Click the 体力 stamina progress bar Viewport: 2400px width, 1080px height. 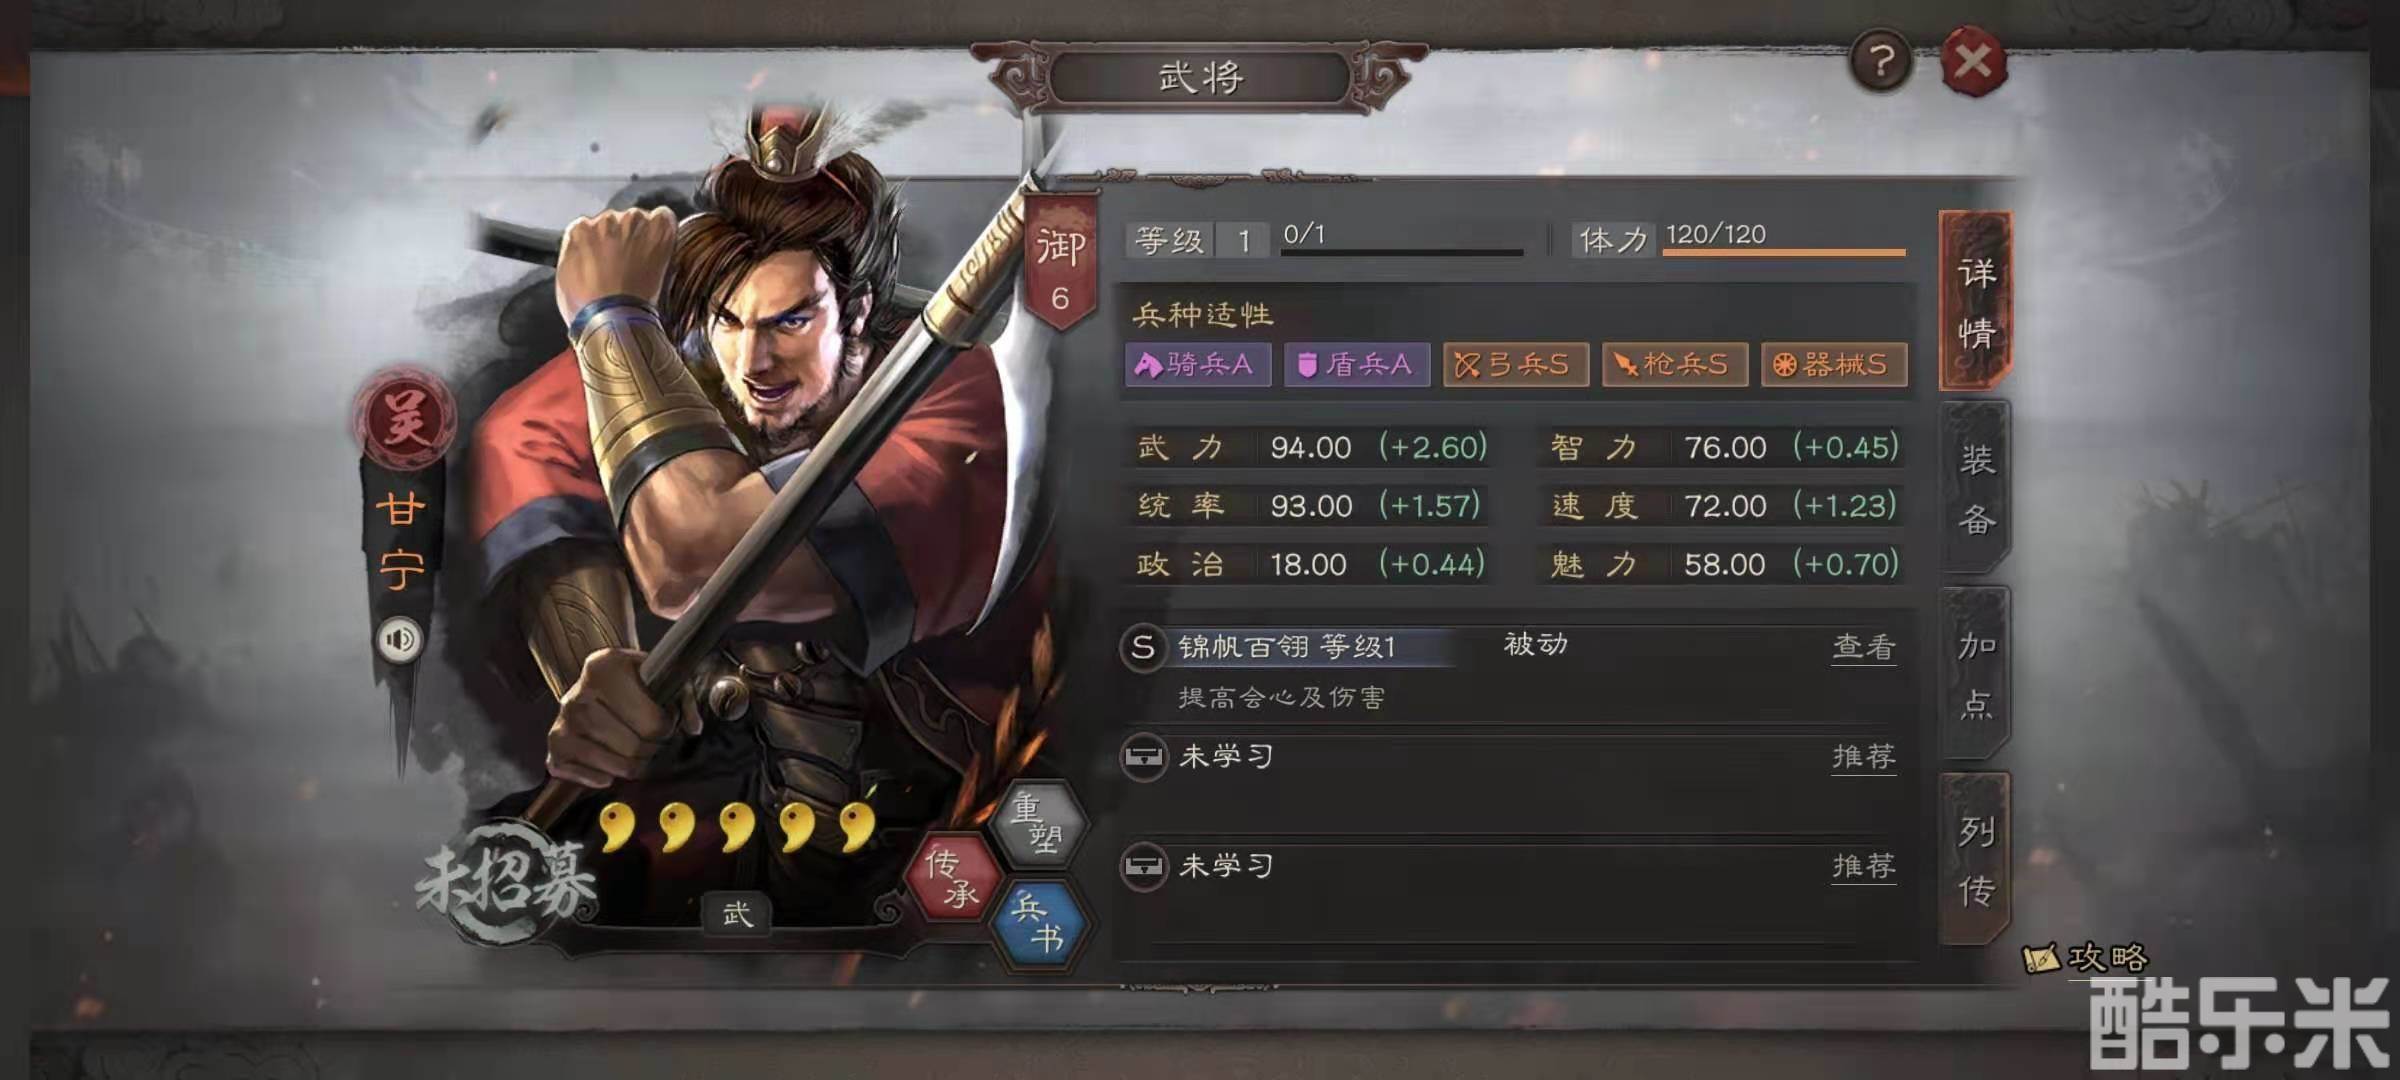(x=1784, y=252)
